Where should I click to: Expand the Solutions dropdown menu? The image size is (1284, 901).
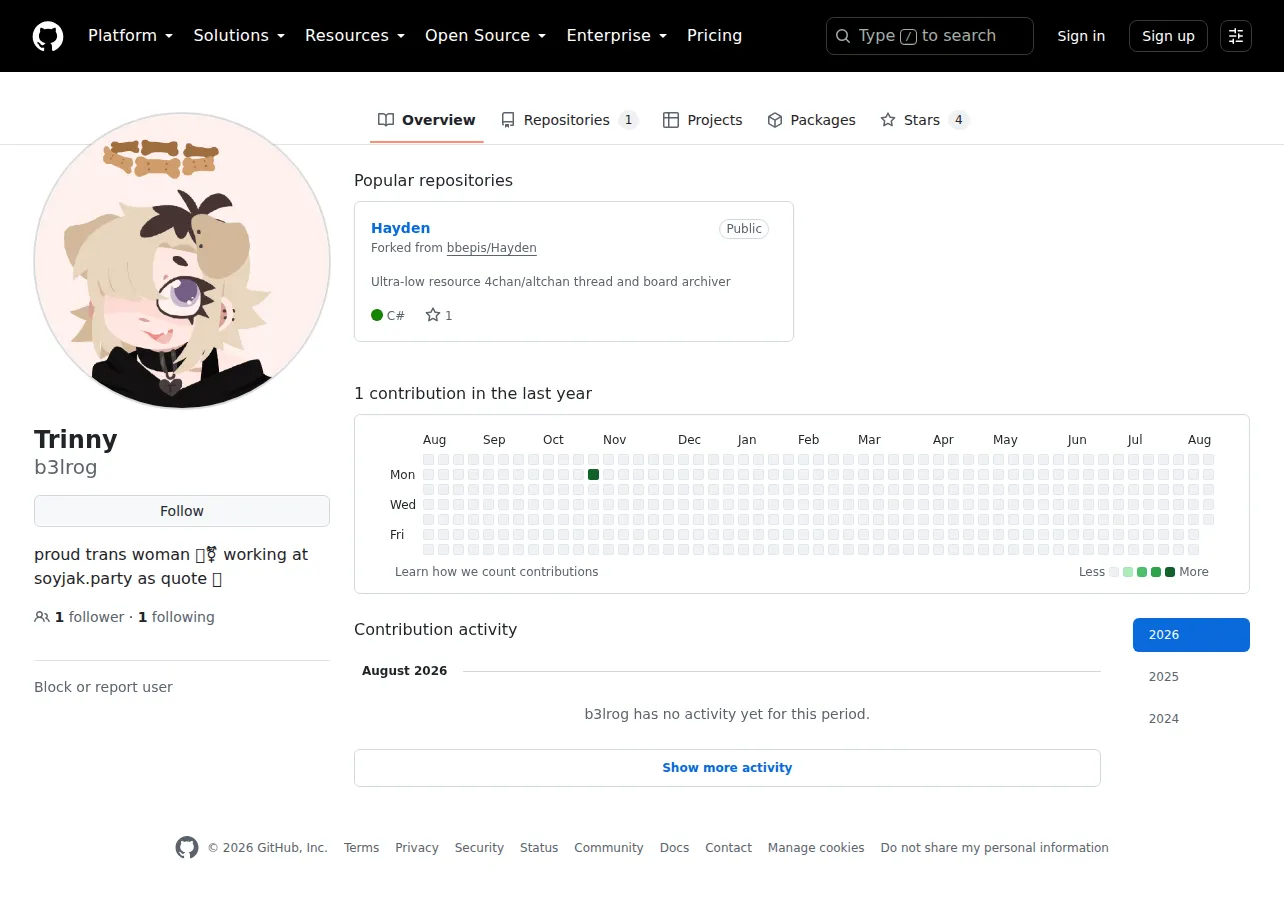pyautogui.click(x=239, y=36)
